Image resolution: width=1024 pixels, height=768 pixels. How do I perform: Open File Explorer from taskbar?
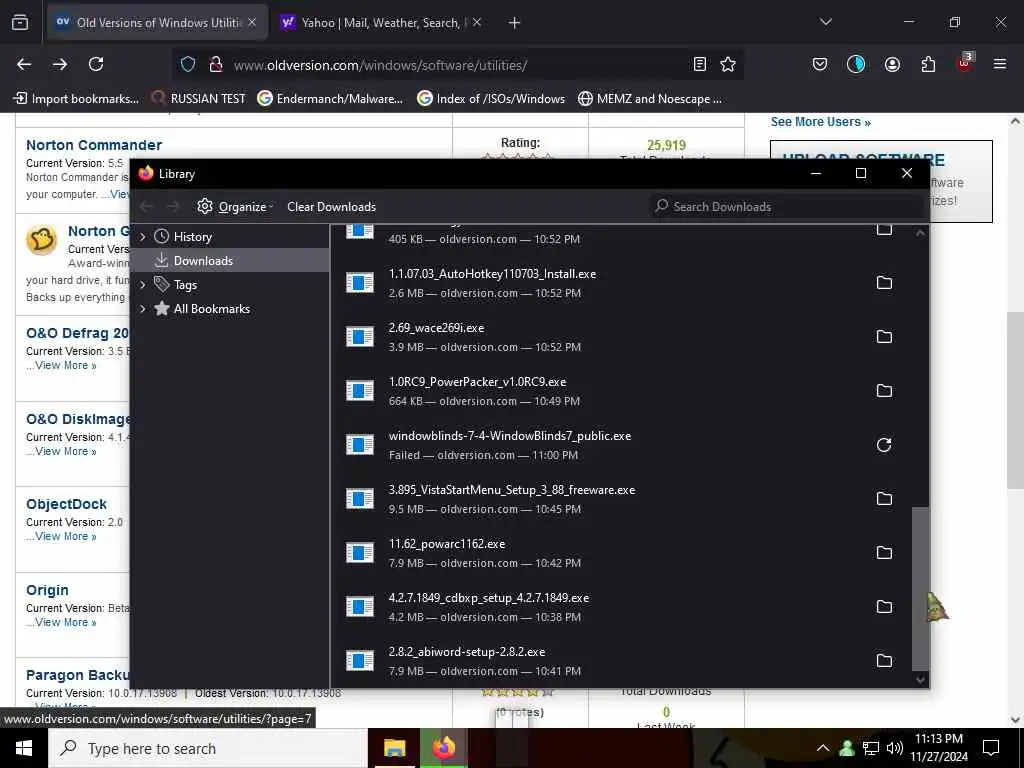pos(394,748)
